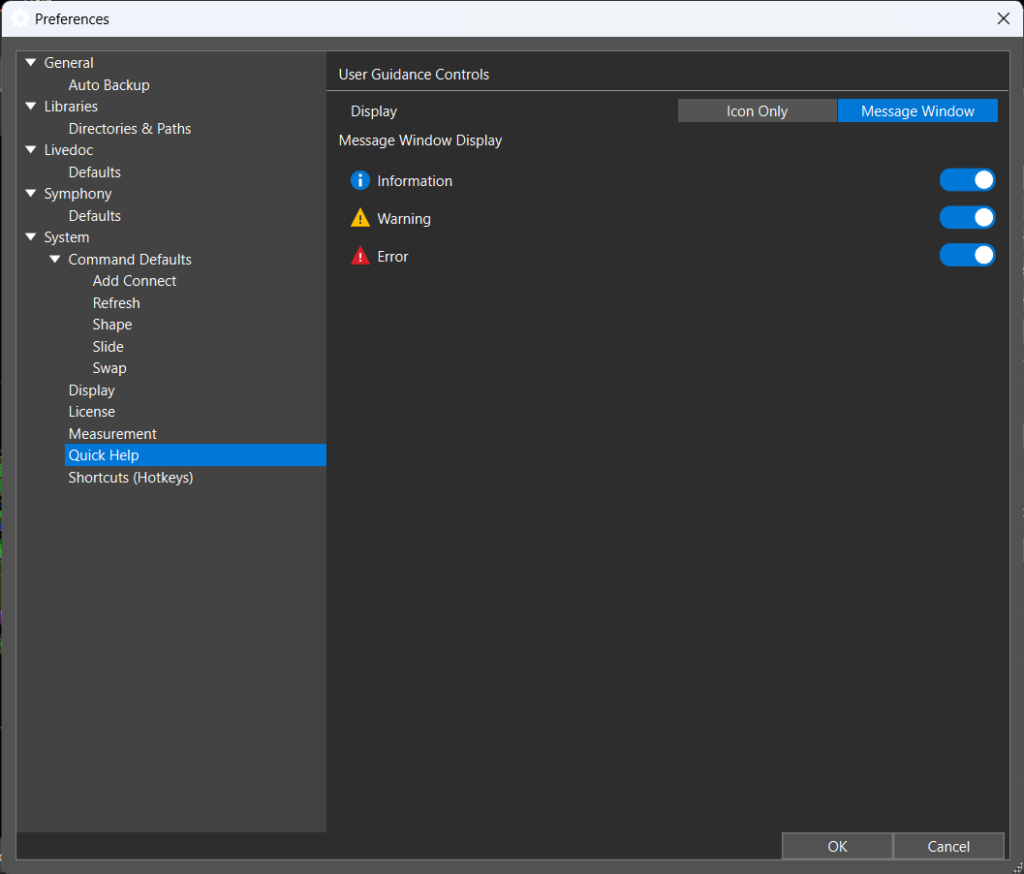The width and height of the screenshot is (1024, 874).
Task: Select Defaults under Livedoc
Action: (x=95, y=172)
